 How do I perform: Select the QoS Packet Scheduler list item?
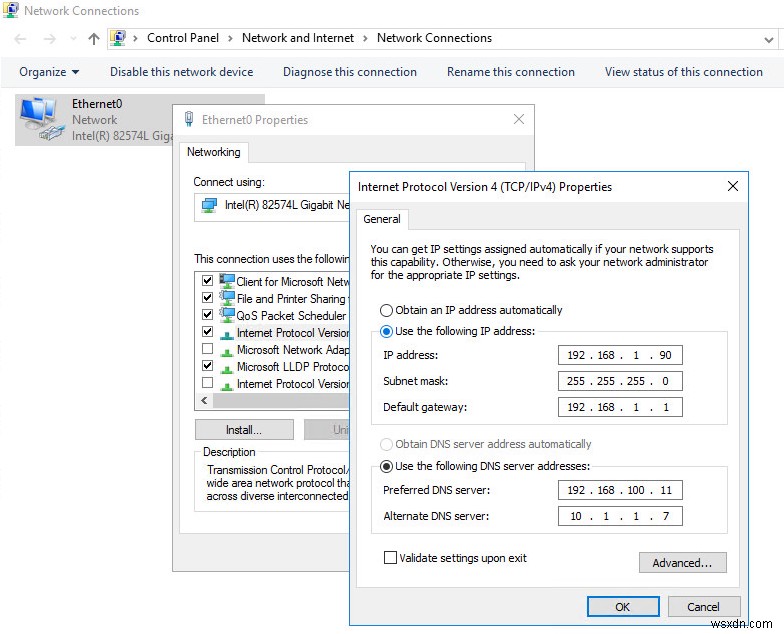coord(291,316)
